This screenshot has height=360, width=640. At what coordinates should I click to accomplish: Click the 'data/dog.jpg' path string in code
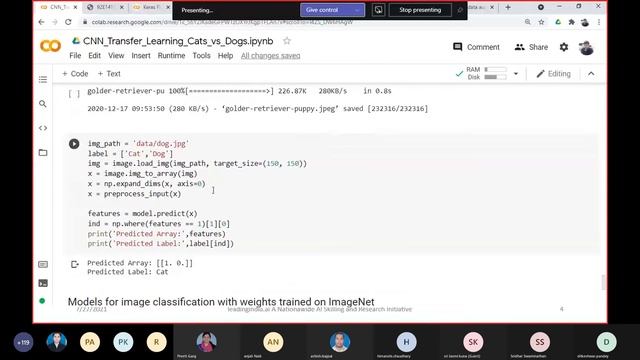[161, 144]
